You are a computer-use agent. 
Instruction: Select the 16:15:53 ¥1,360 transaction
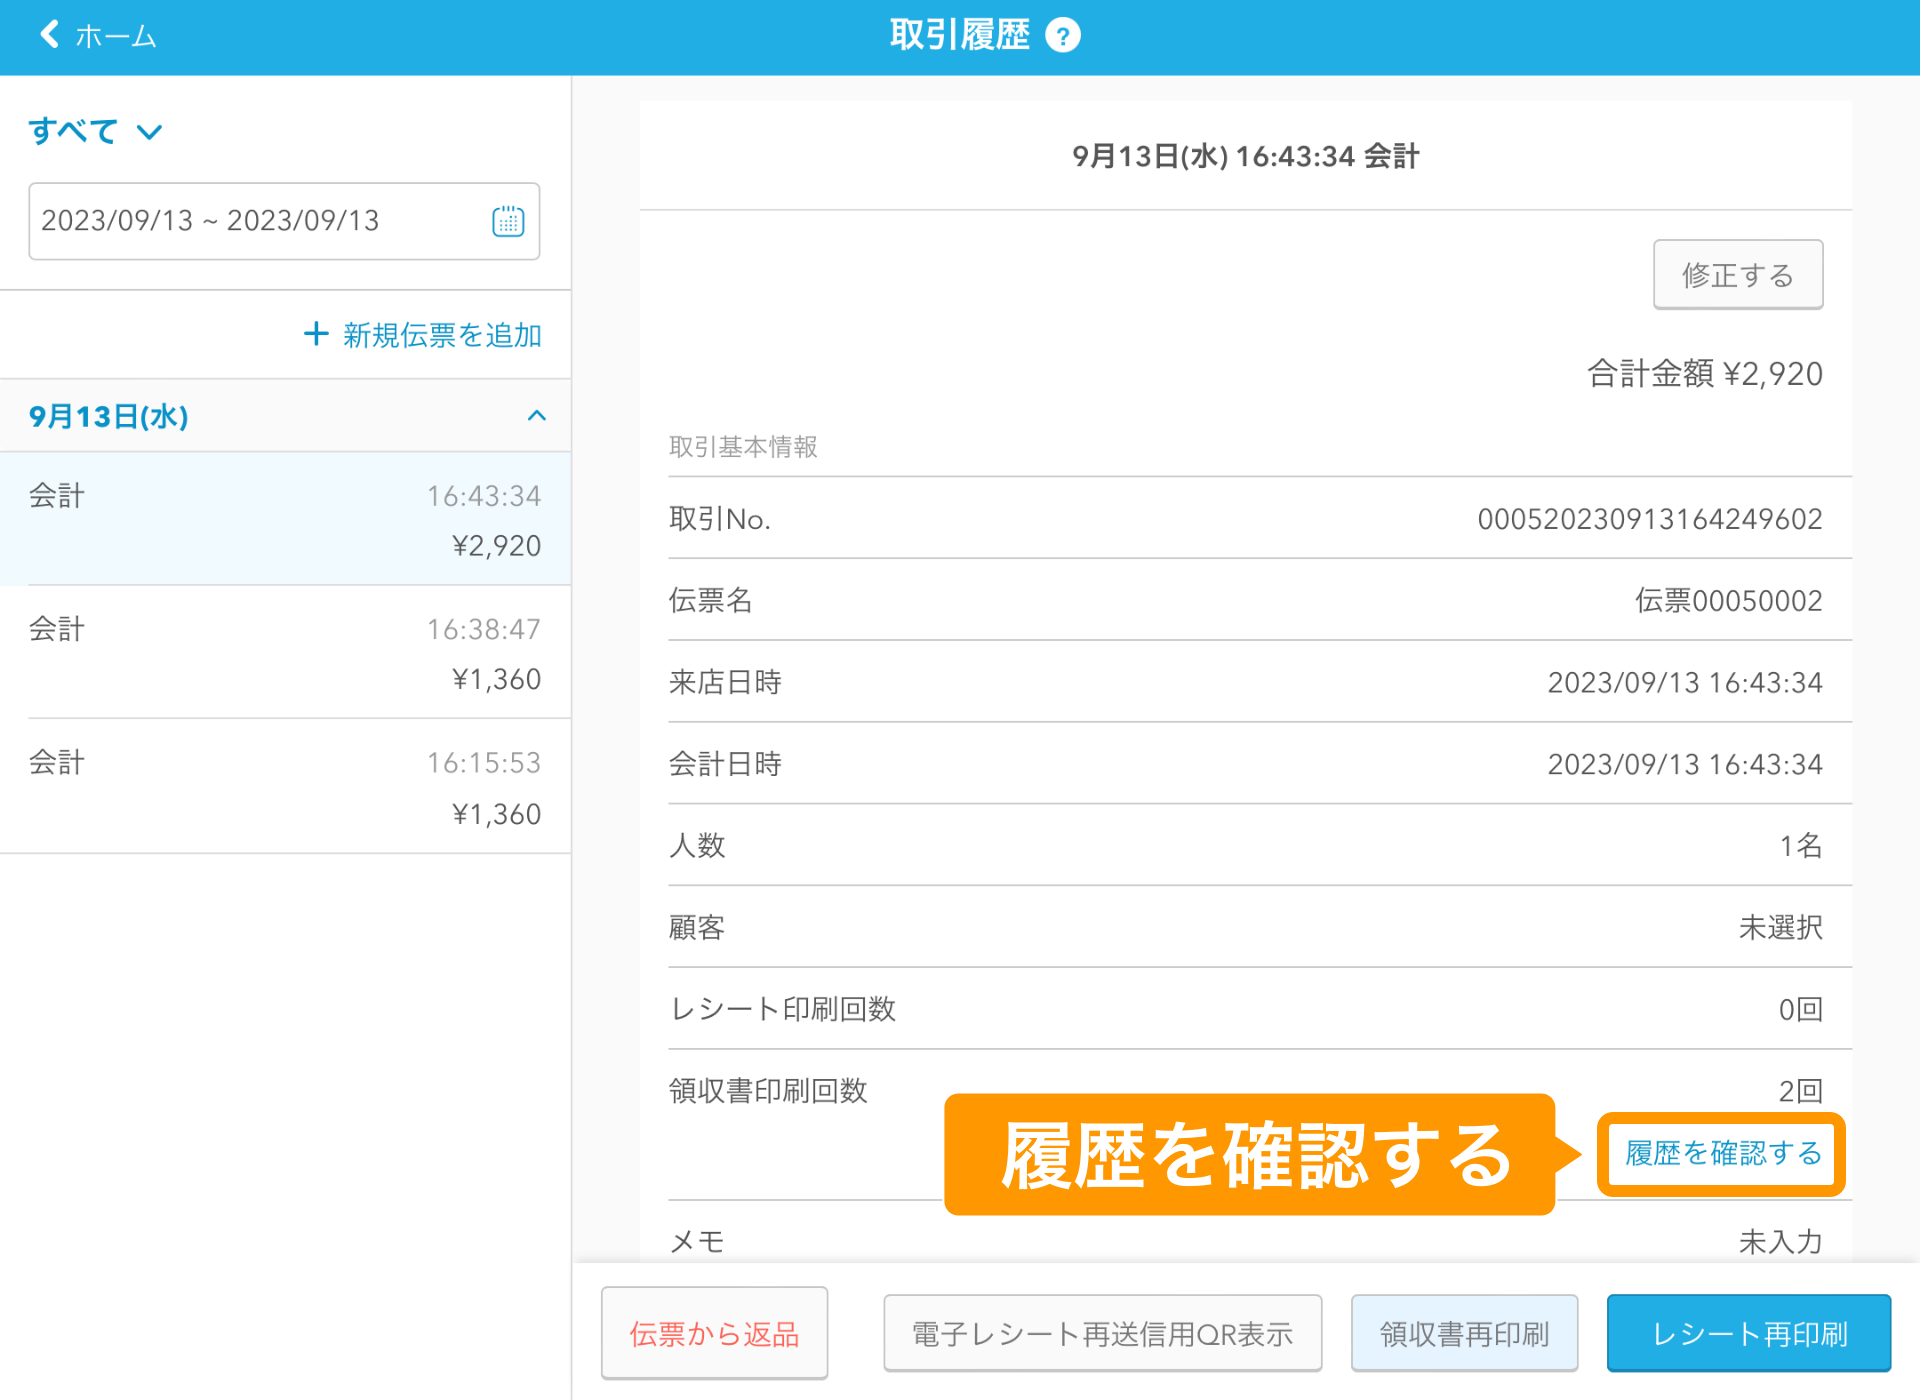285,786
